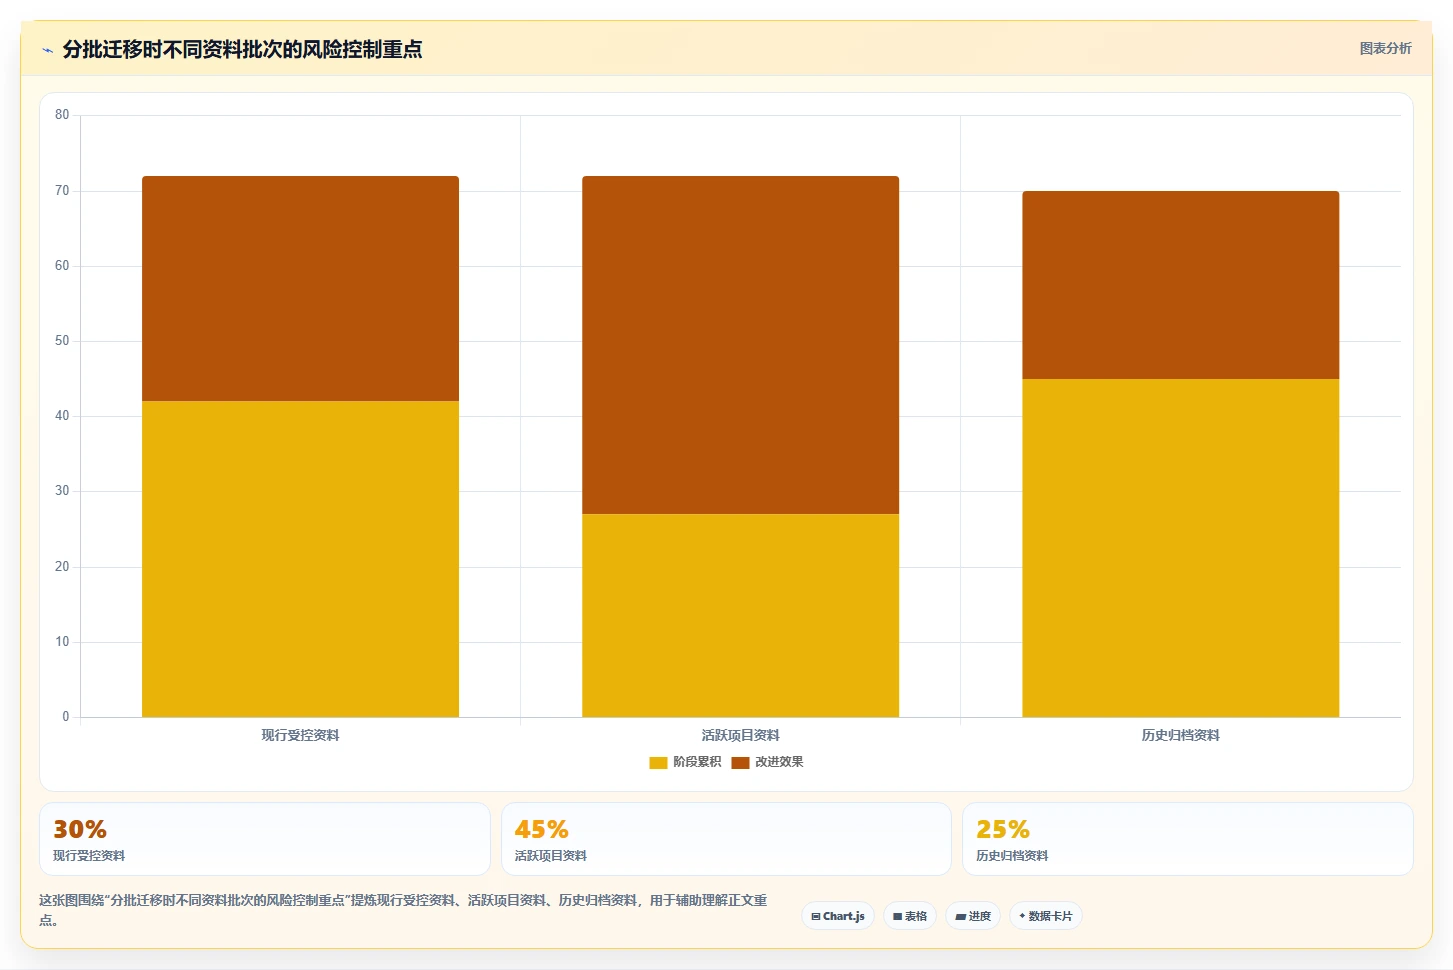Click the y-axis tick value 80
The width and height of the screenshot is (1453, 970).
62,115
